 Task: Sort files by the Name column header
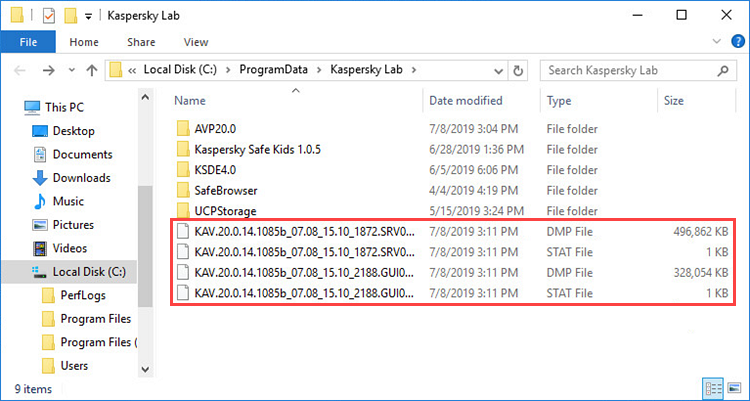pyautogui.click(x=190, y=101)
